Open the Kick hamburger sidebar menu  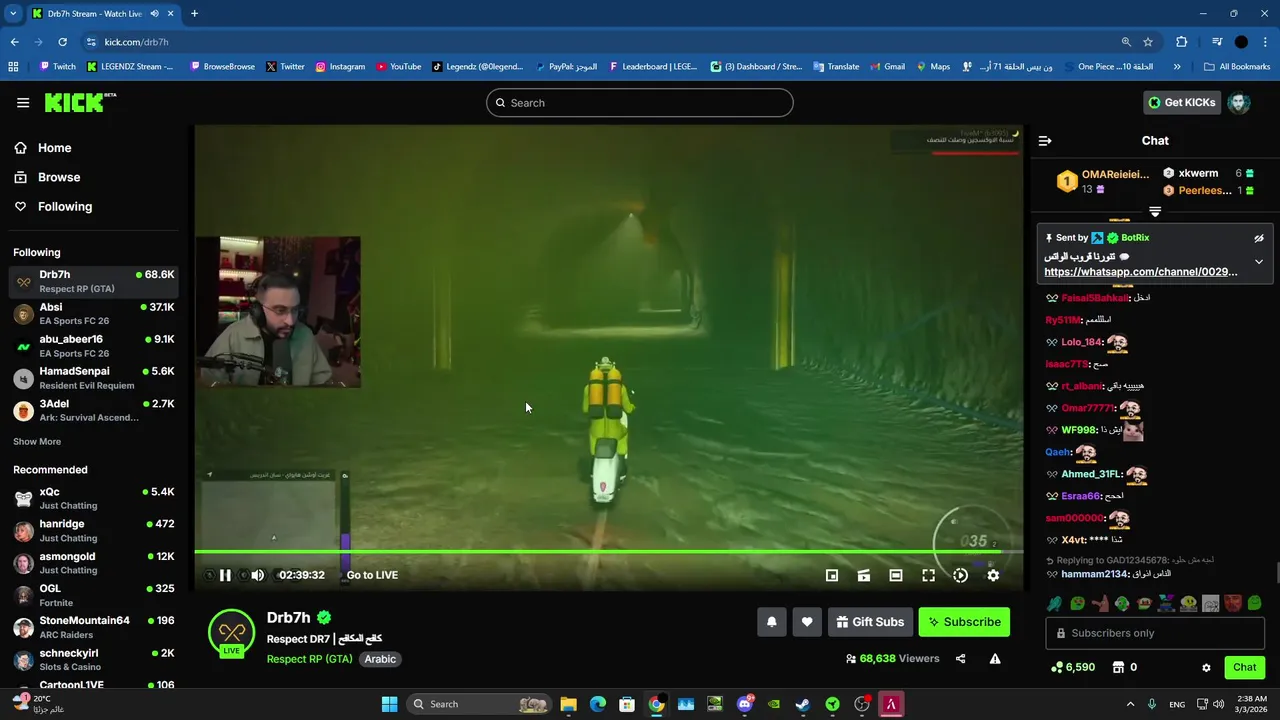click(x=22, y=103)
